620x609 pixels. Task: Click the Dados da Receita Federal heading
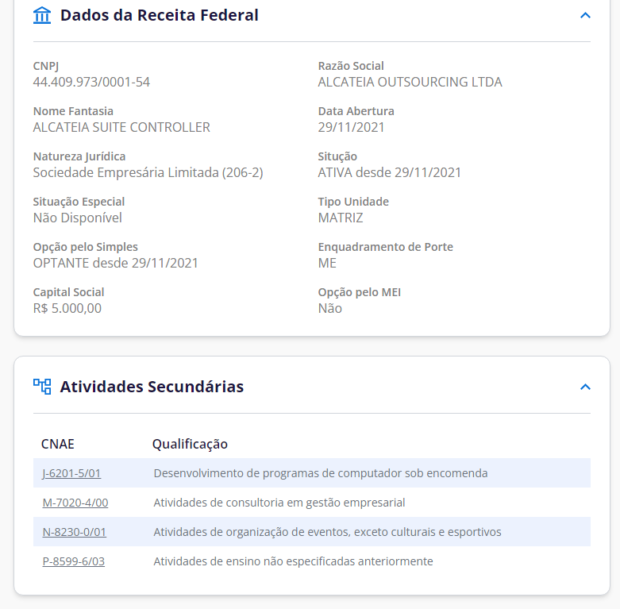[159, 15]
